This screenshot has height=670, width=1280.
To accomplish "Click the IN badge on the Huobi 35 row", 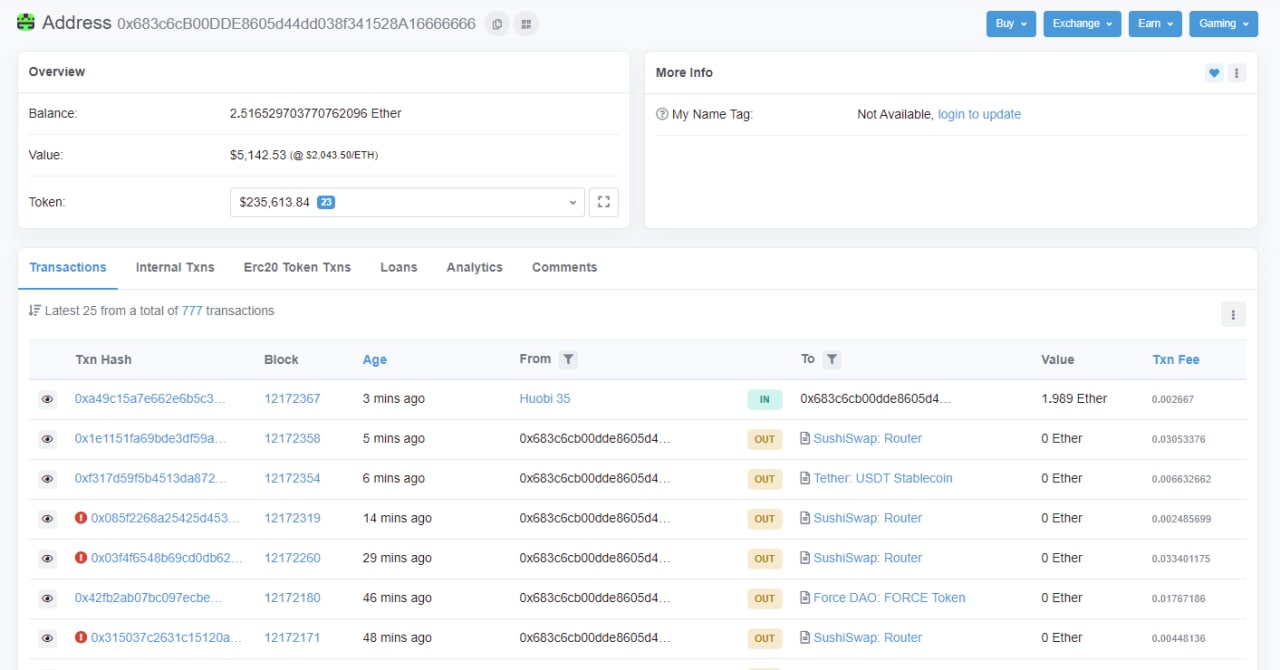I will [765, 400].
